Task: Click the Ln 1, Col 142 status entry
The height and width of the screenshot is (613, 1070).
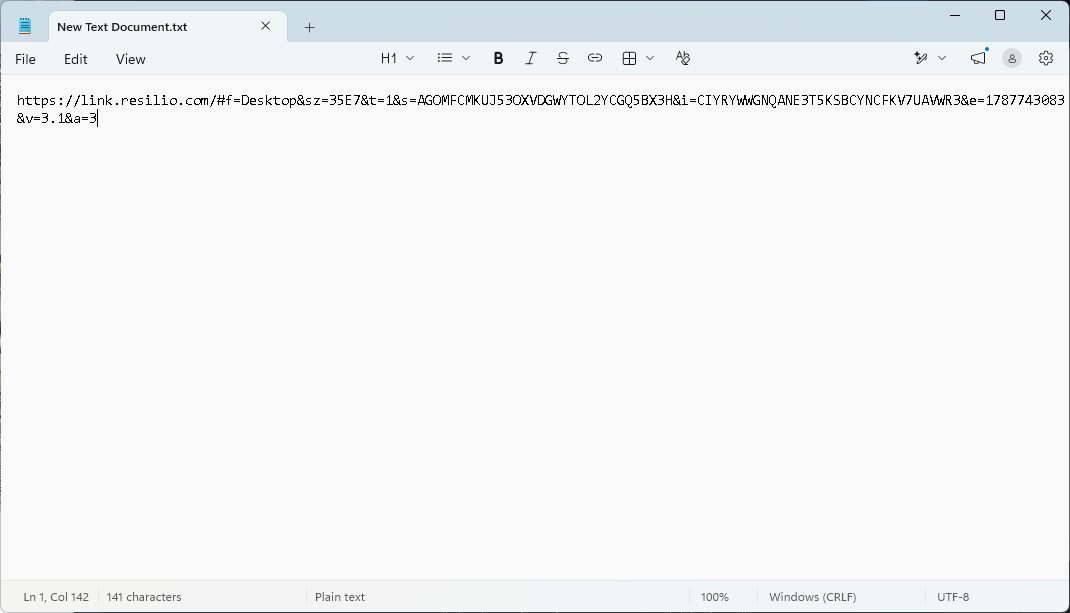Action: [56, 597]
